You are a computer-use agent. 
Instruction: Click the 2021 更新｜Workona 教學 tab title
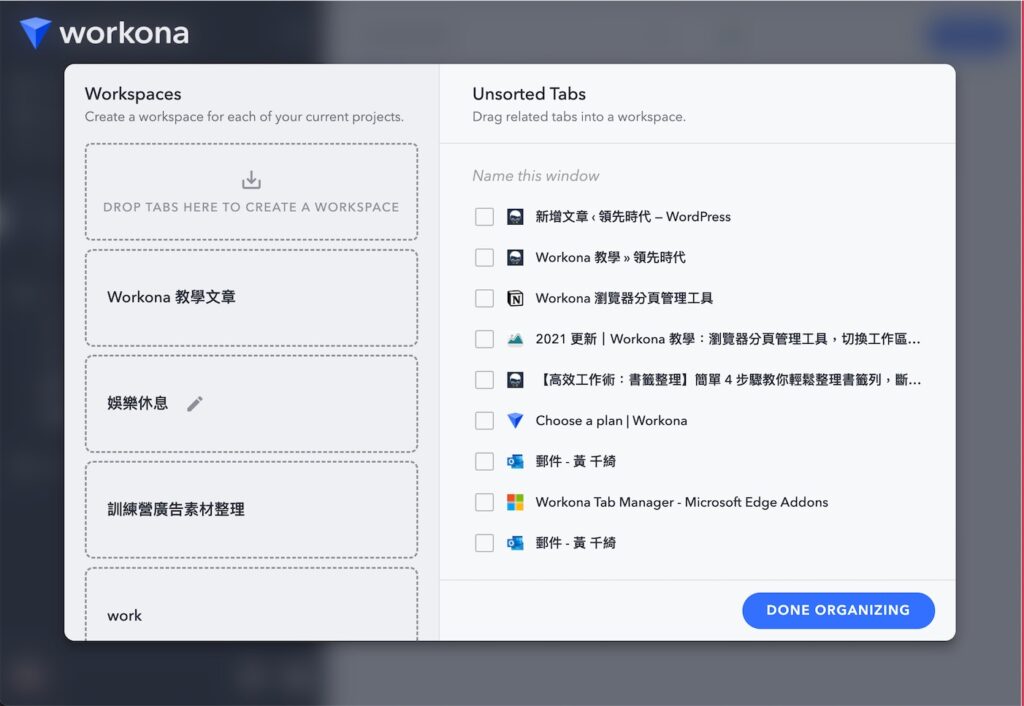tap(728, 339)
